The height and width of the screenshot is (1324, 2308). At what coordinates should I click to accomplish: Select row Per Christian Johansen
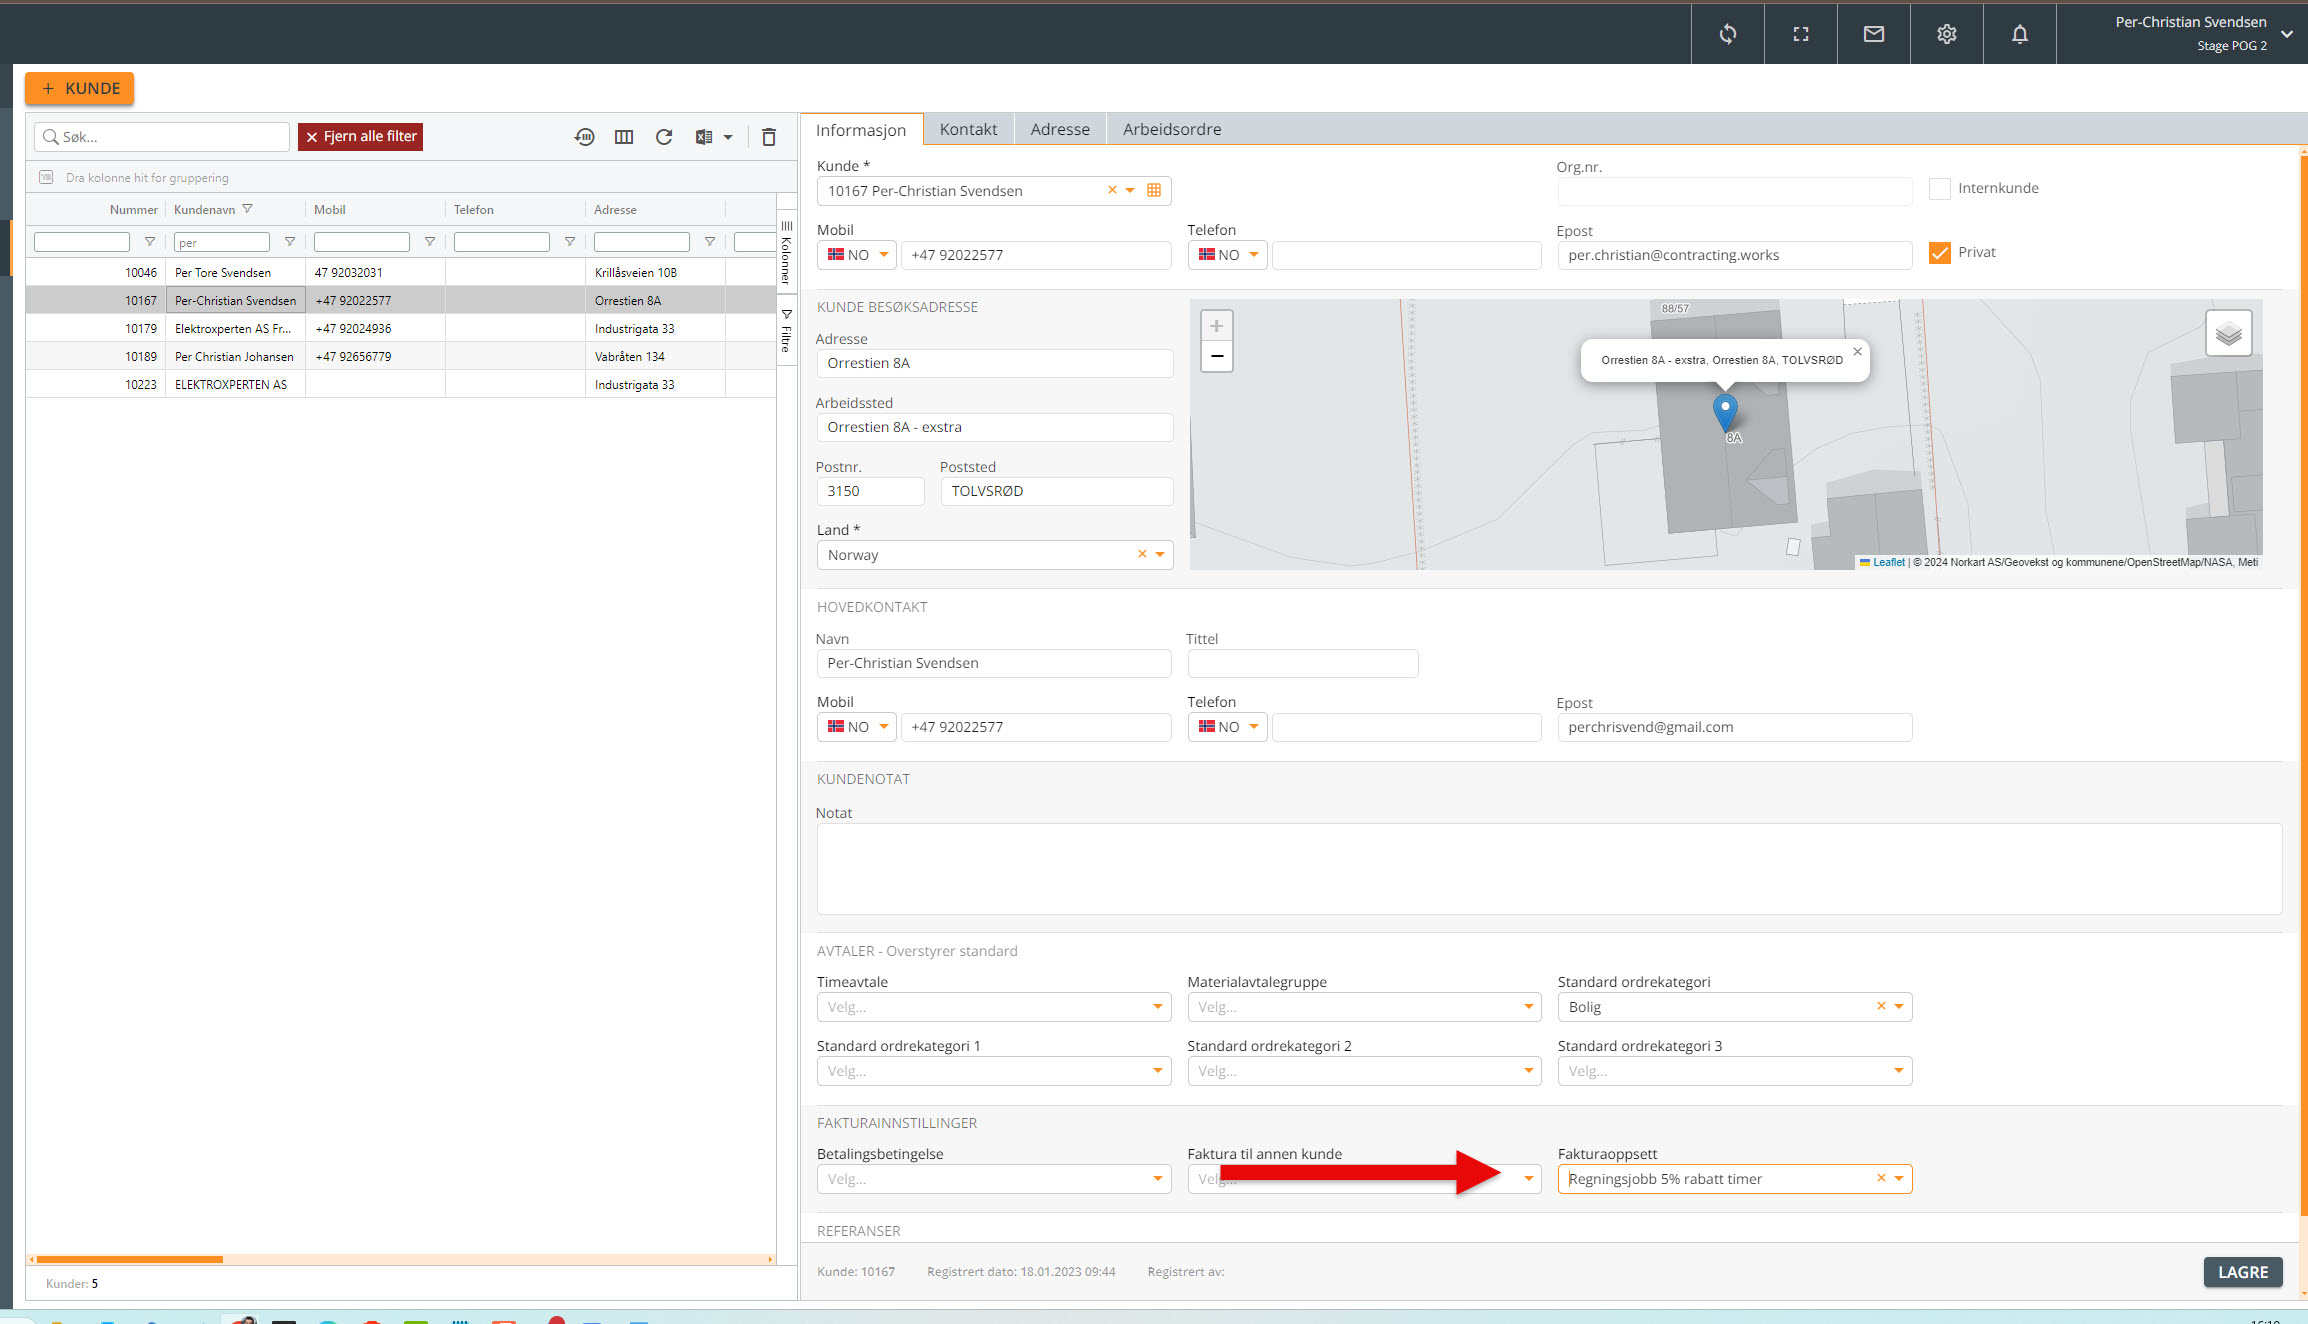pos(400,356)
